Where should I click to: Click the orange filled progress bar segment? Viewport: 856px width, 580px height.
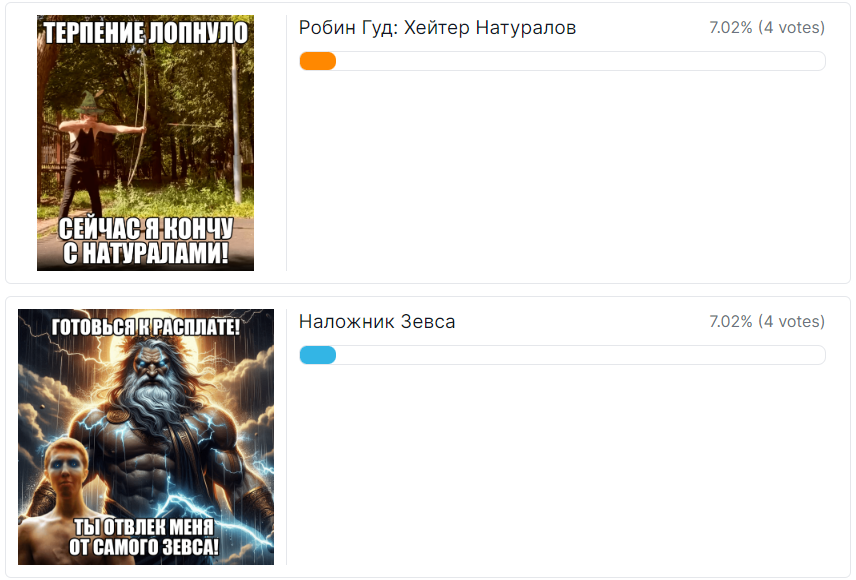click(318, 61)
